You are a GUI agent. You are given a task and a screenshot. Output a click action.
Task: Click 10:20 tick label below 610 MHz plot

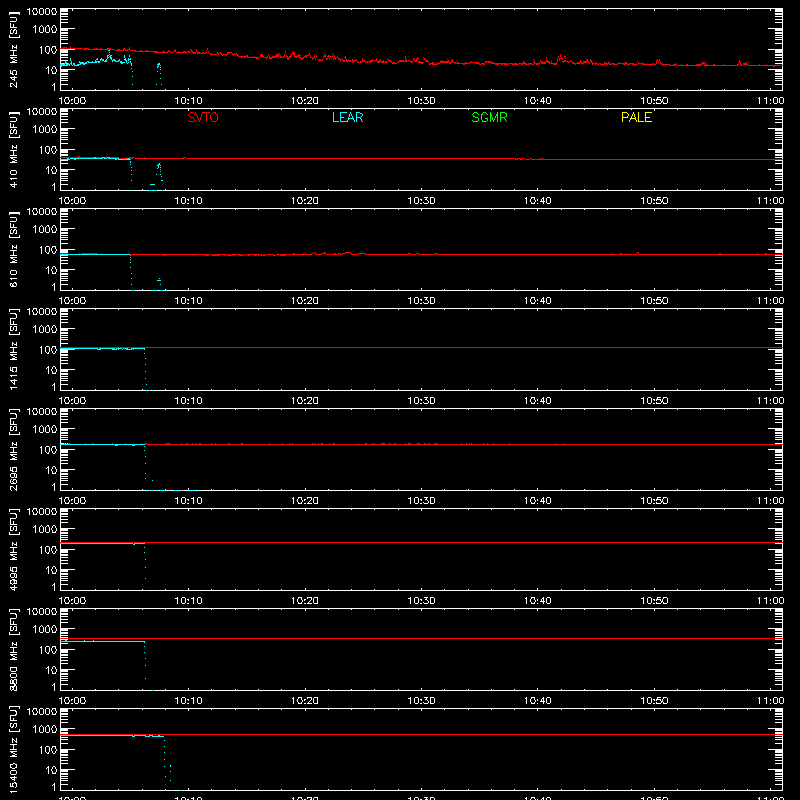pos(305,301)
